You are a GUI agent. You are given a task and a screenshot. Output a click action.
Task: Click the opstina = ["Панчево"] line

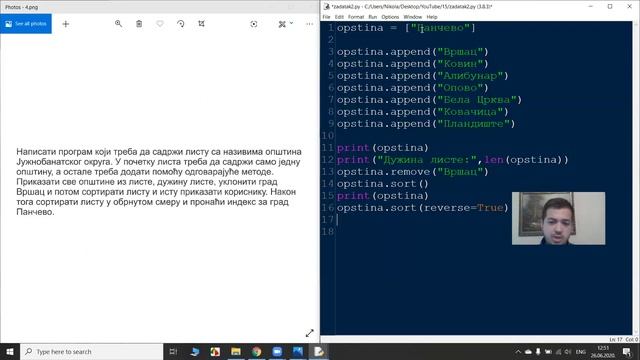click(x=406, y=28)
